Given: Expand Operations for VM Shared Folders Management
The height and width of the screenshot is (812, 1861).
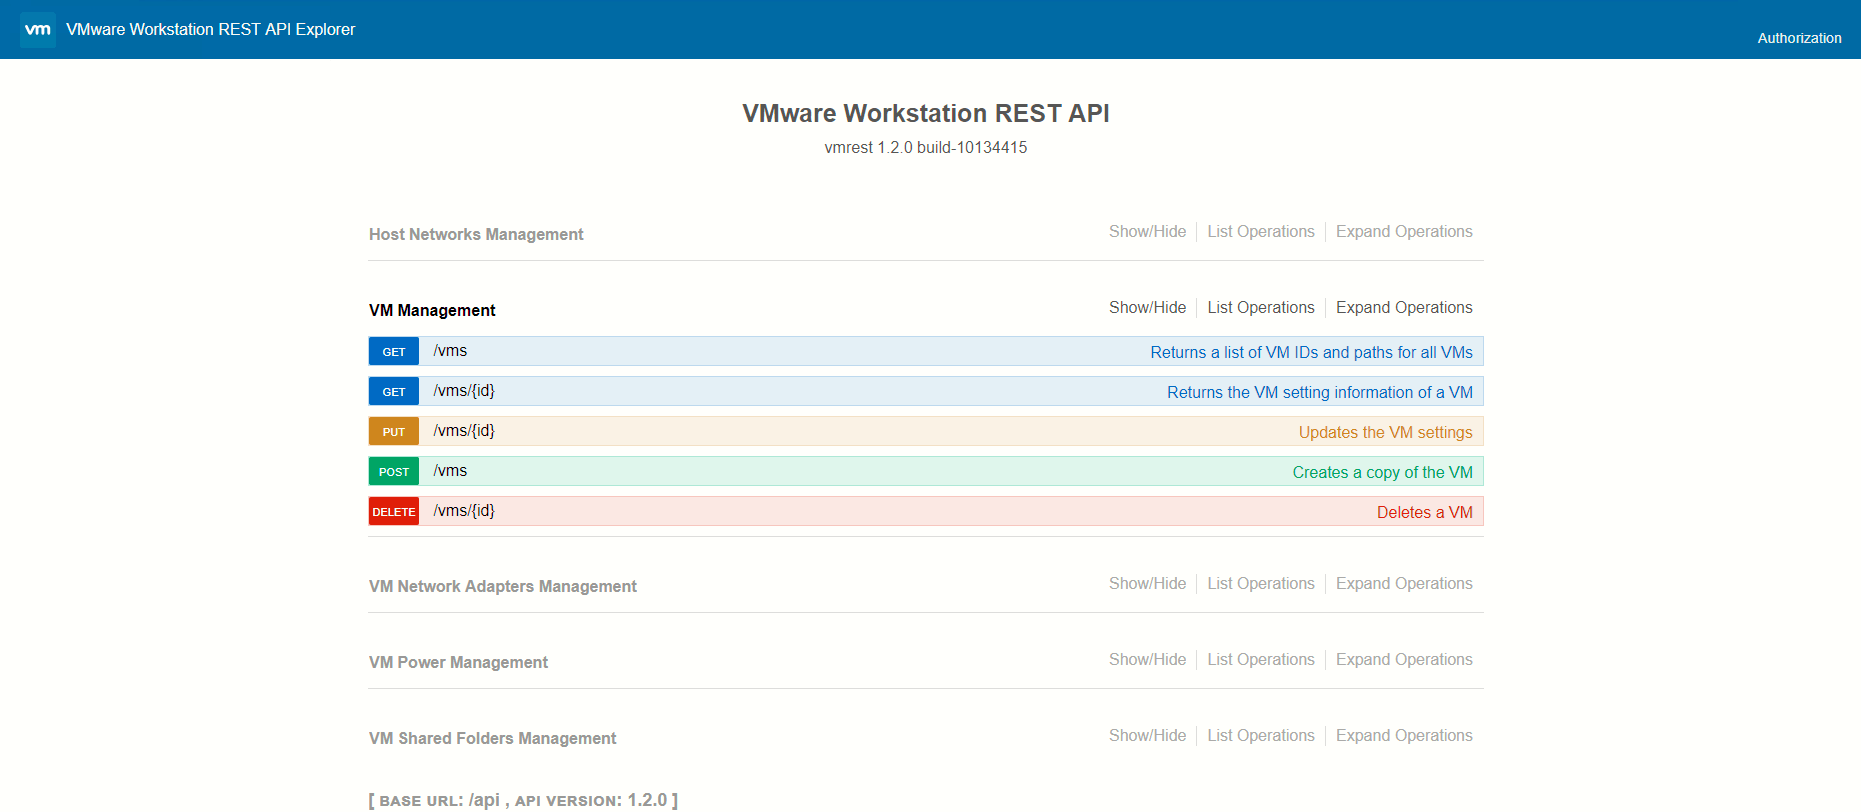Looking at the screenshot, I should coord(1403,736).
